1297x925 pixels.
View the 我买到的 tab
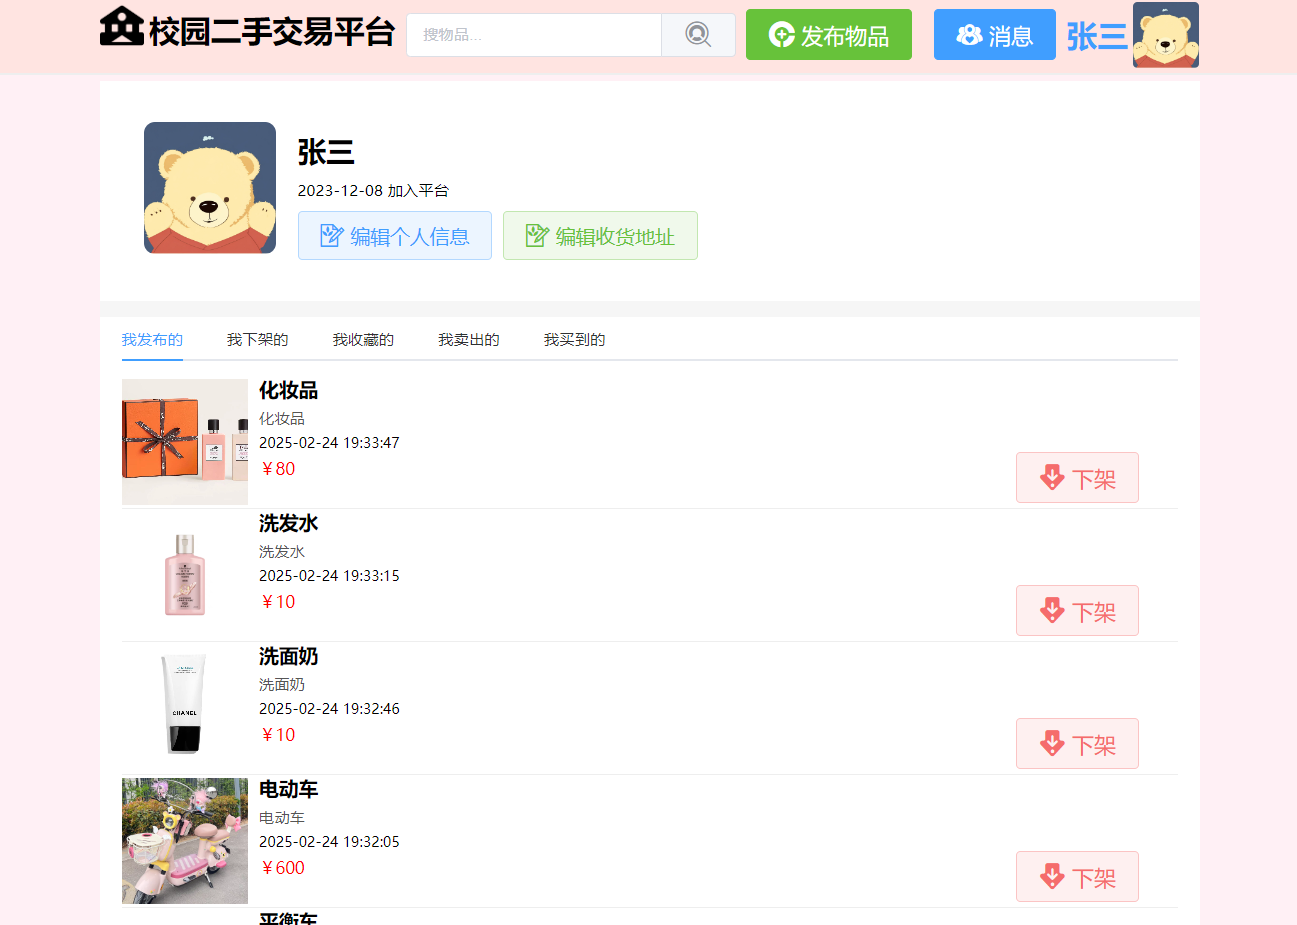click(x=575, y=340)
